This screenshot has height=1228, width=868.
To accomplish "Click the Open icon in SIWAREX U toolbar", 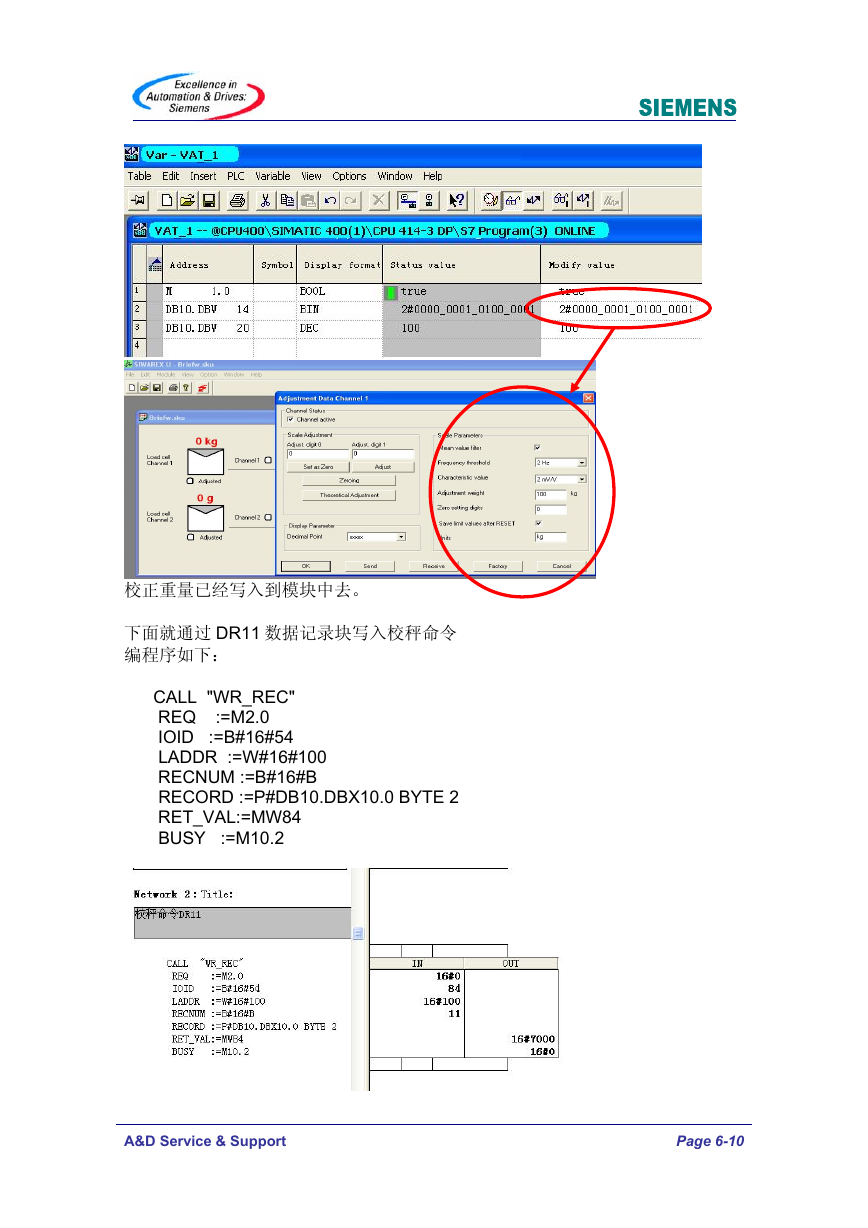I will (x=144, y=387).
